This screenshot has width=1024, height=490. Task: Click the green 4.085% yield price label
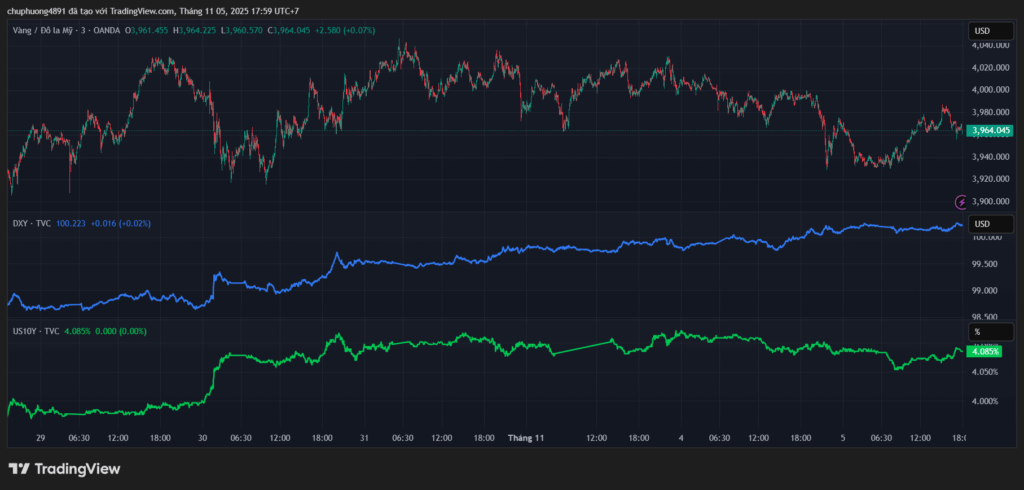[986, 352]
